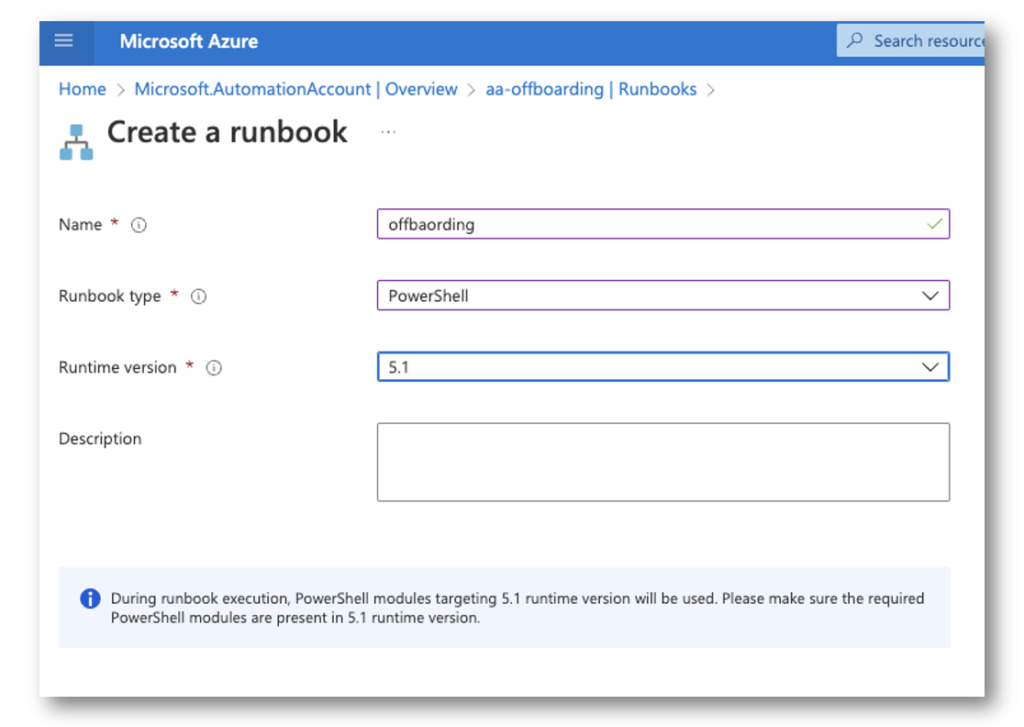Open the Runbook type dropdown showing PowerShell

663,295
